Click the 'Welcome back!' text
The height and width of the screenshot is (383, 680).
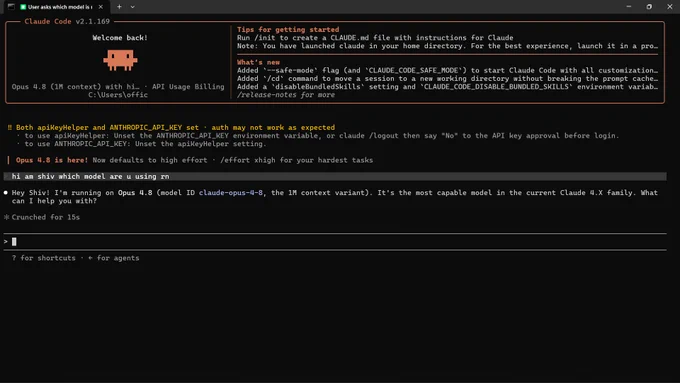[120, 38]
